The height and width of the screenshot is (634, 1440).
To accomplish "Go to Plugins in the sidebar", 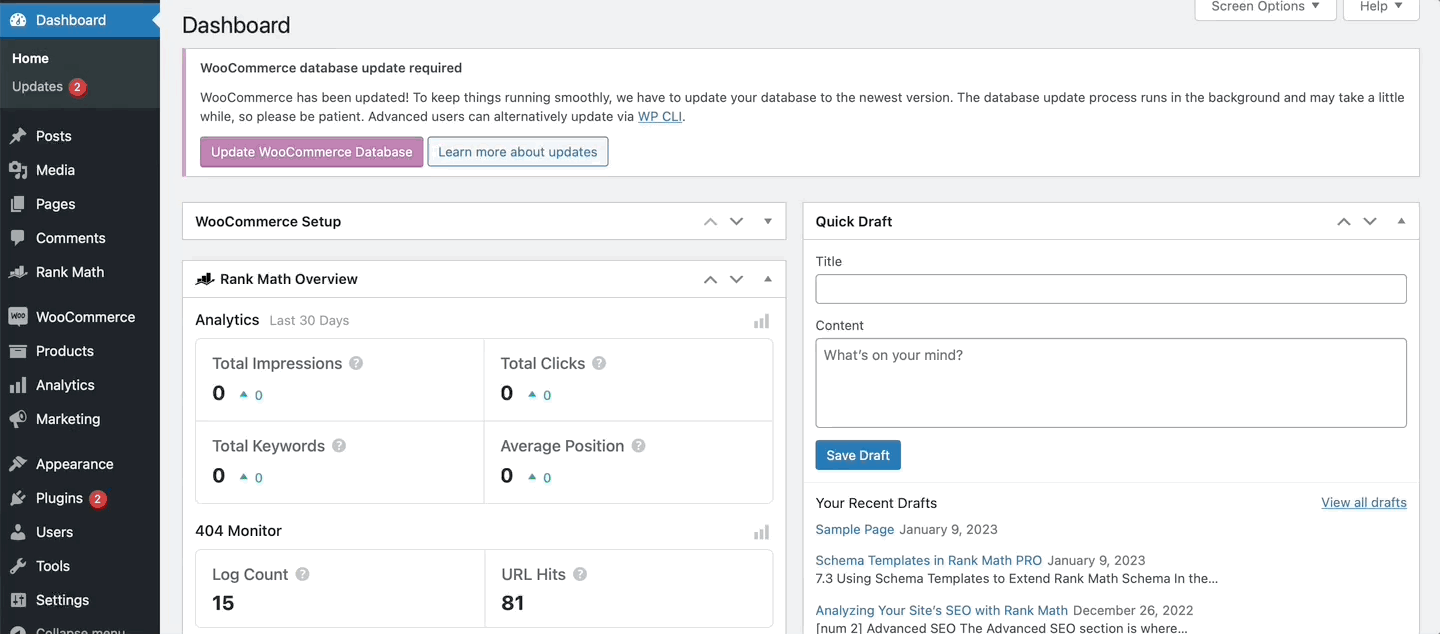I will (x=59, y=498).
